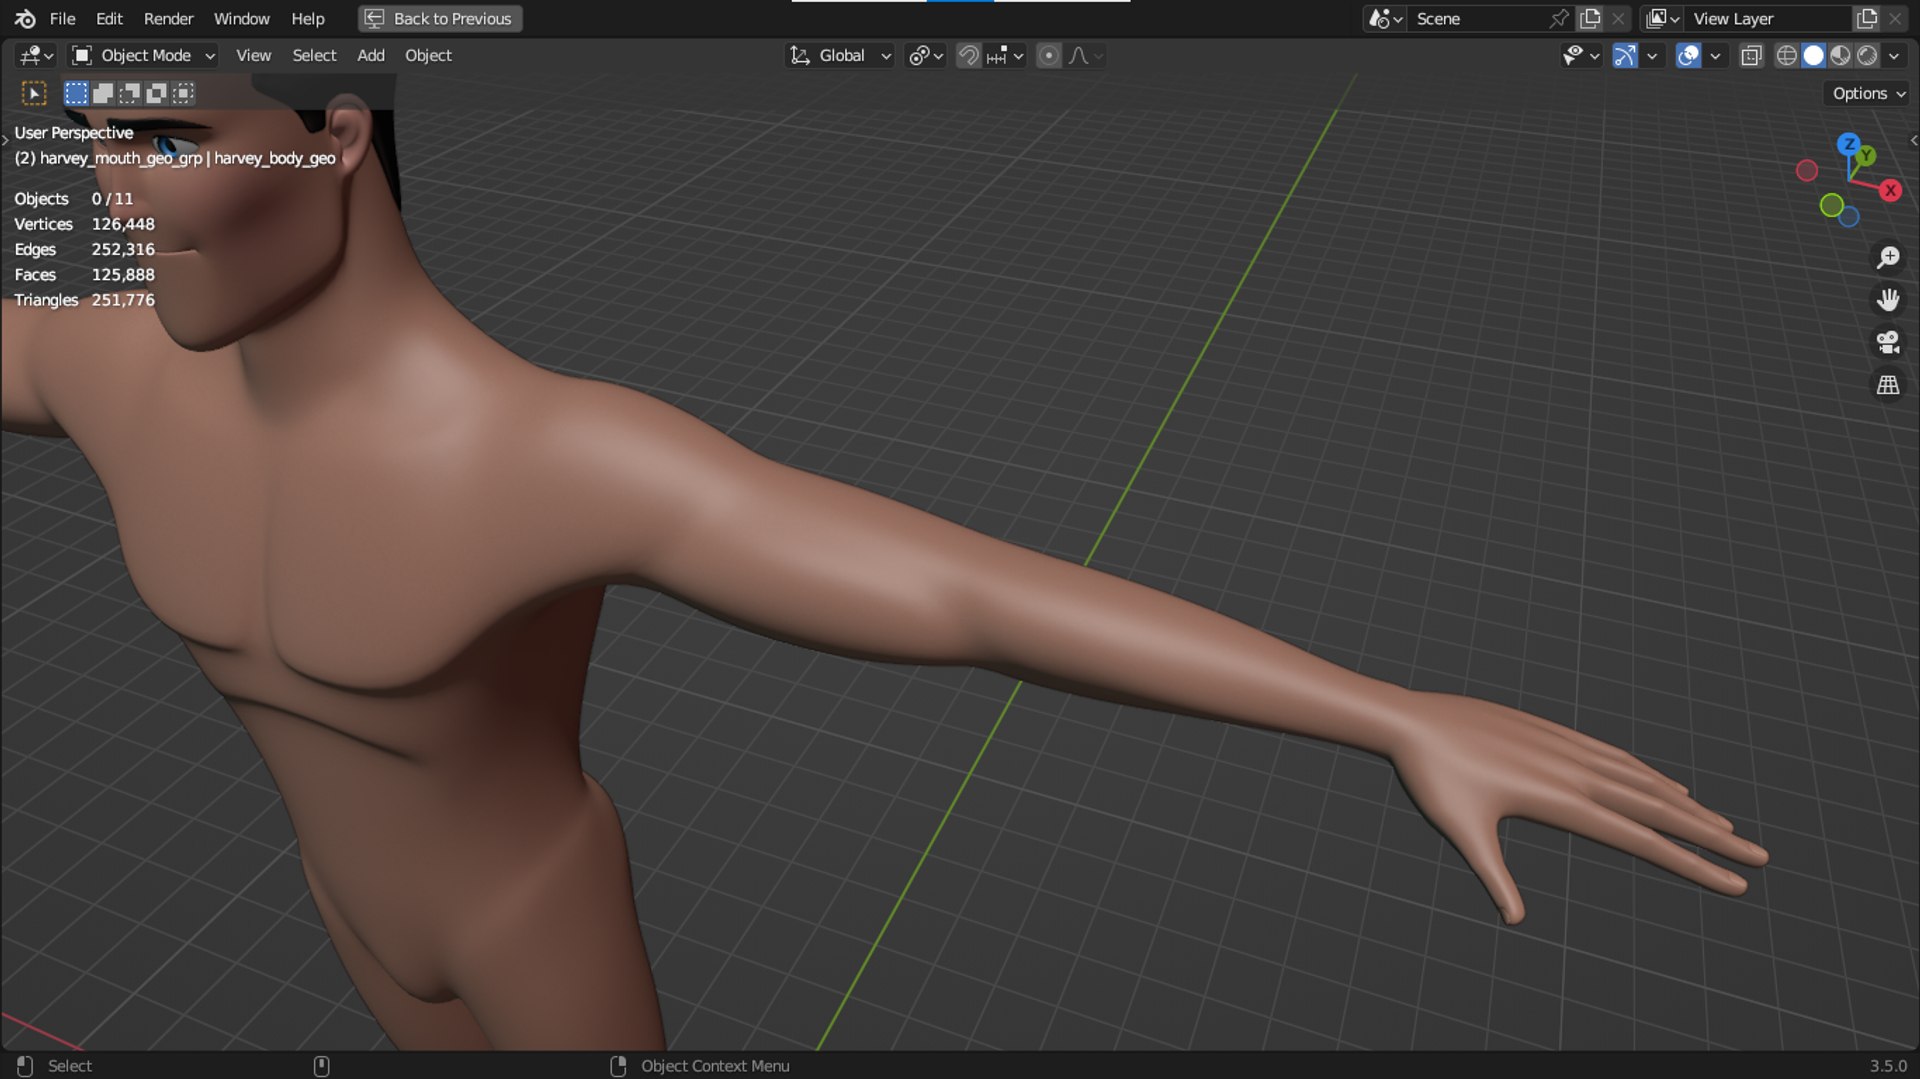The width and height of the screenshot is (1920, 1079).
Task: Toggle the viewport overlays
Action: pyautogui.click(x=1688, y=56)
